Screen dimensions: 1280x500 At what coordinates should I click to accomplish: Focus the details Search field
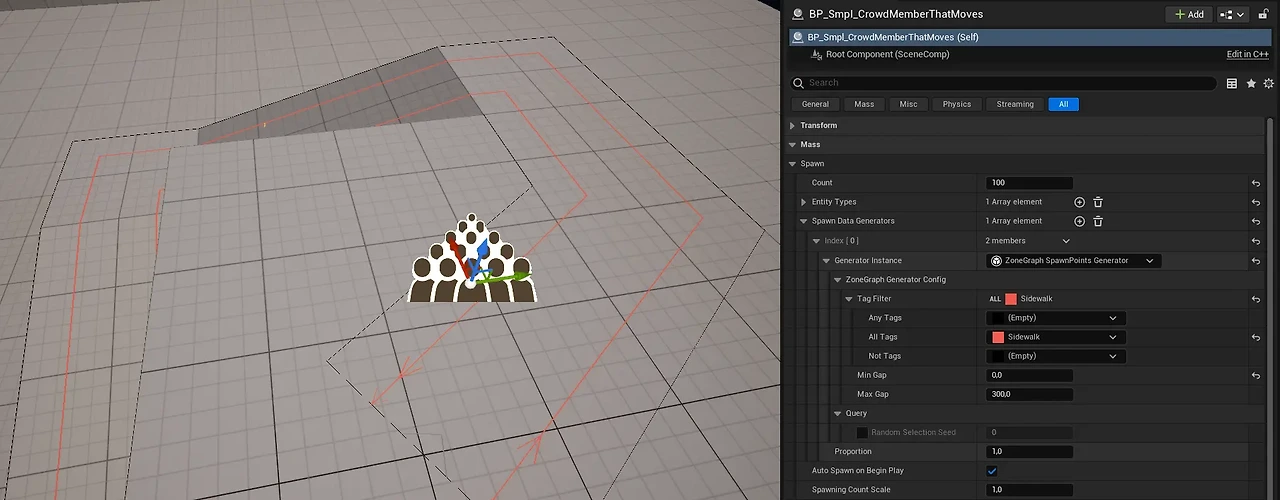[1003, 83]
